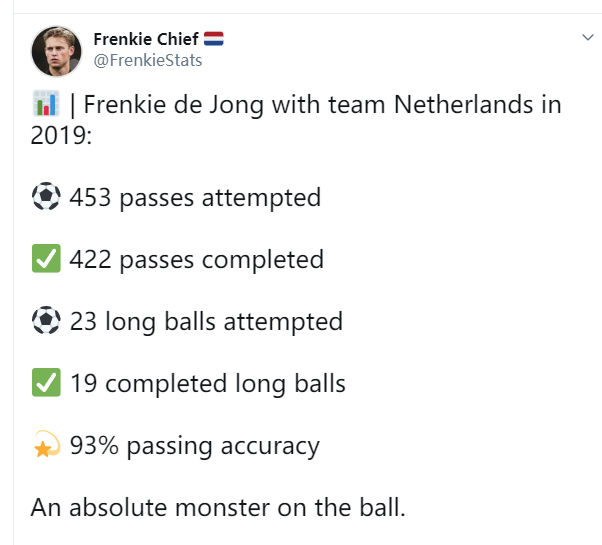This screenshot has width=602, height=545.
Task: Open Frenkie Chief's profile avatar photo
Action: coord(56,51)
